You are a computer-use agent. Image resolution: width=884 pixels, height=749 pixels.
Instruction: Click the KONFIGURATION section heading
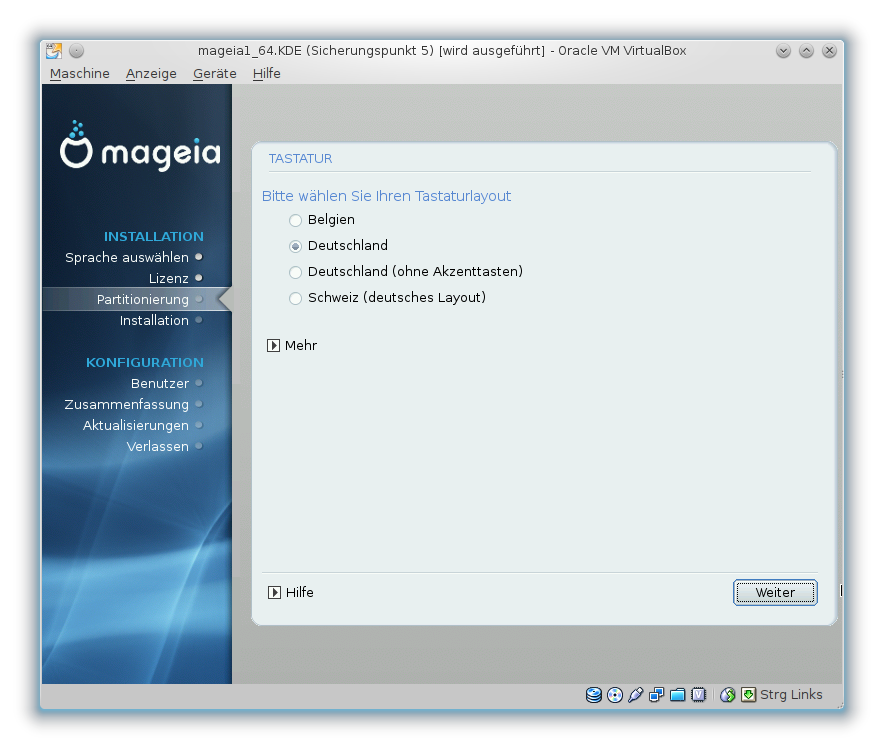pyautogui.click(x=144, y=362)
